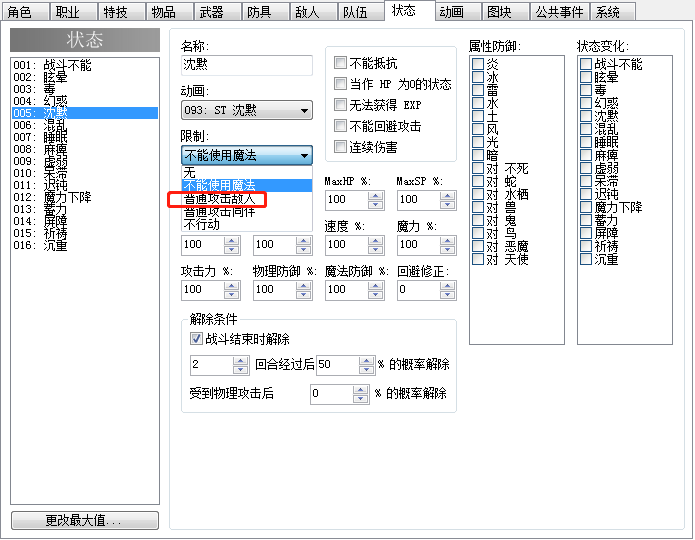Click the MaxSP % stepper arrows
Viewport: 695px width, 540px height.
pos(448,200)
